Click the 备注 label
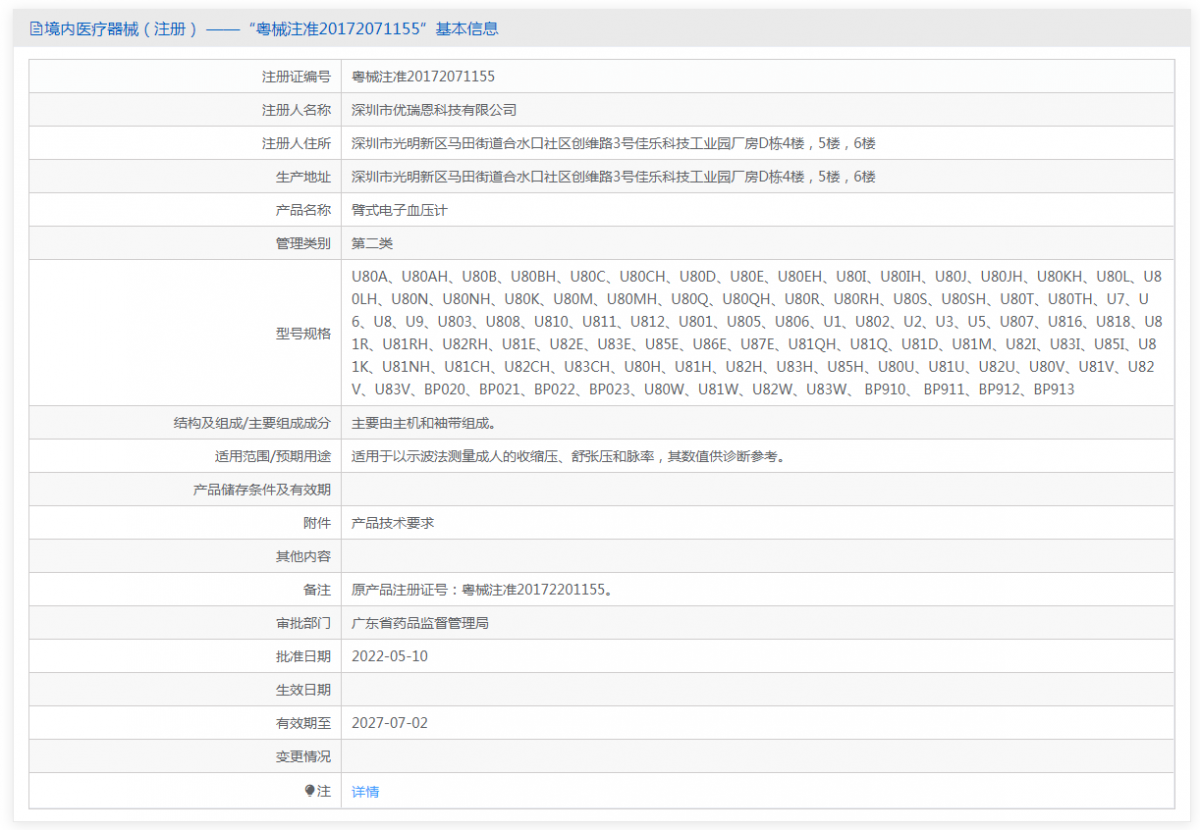This screenshot has width=1200, height=830. click(x=317, y=590)
